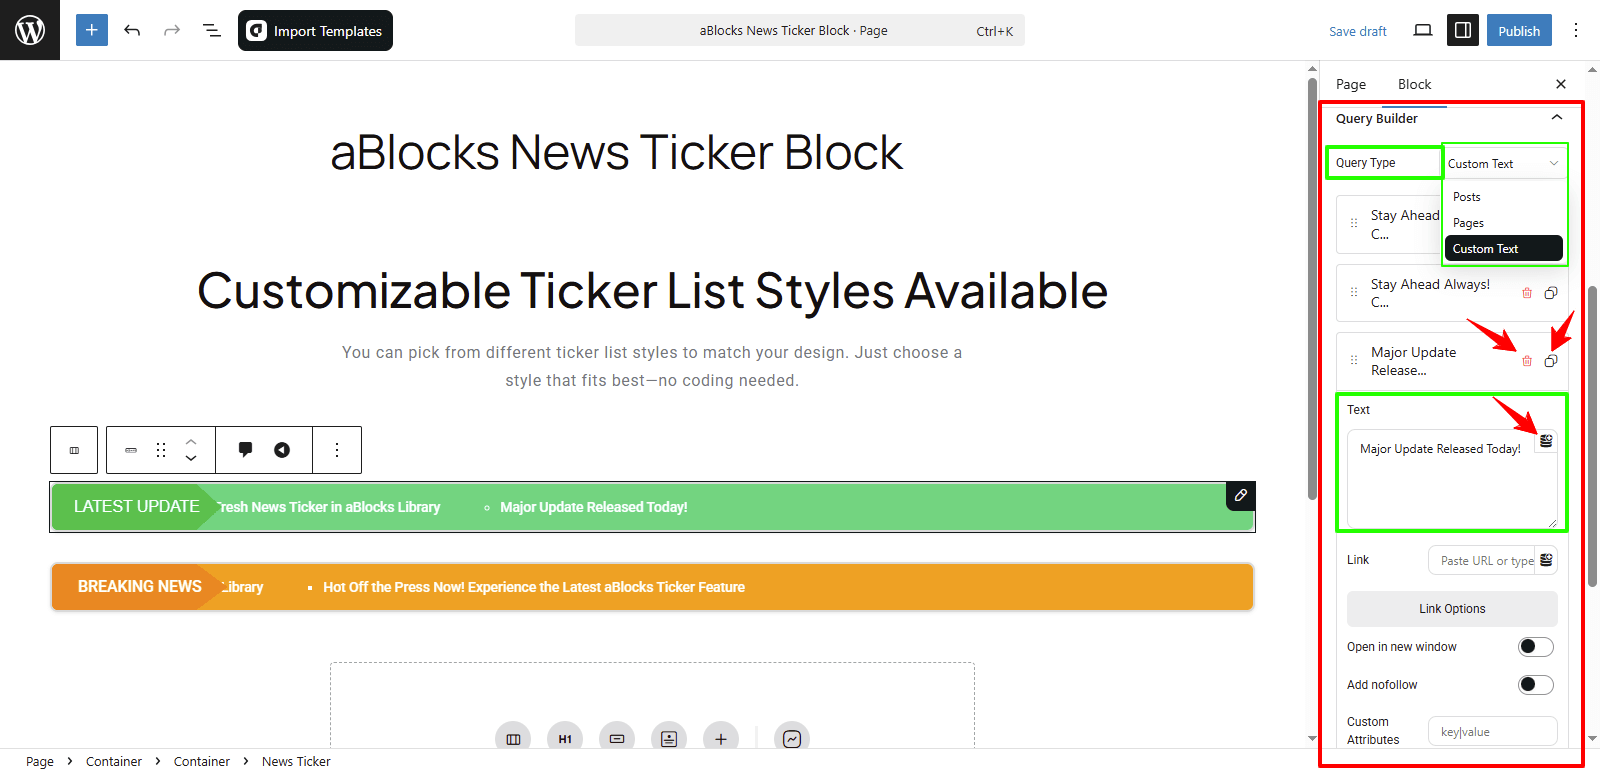Delete the 'Major Update Release...' item
The height and width of the screenshot is (773, 1600).
pyautogui.click(x=1527, y=361)
